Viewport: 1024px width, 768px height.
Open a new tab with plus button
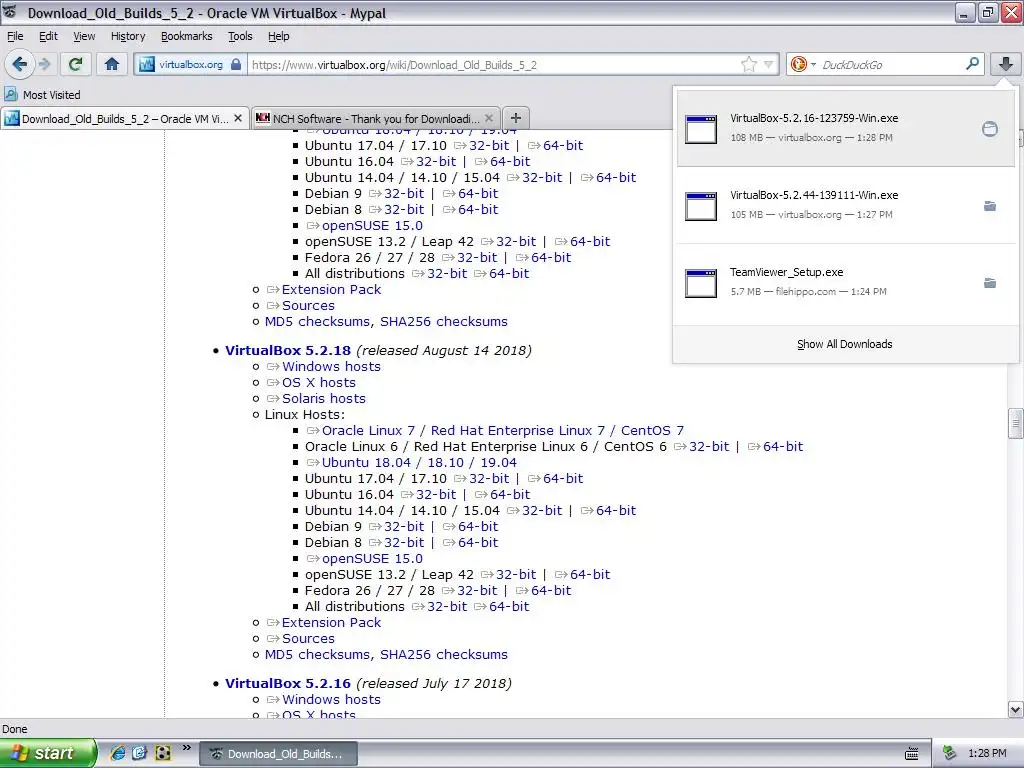516,118
